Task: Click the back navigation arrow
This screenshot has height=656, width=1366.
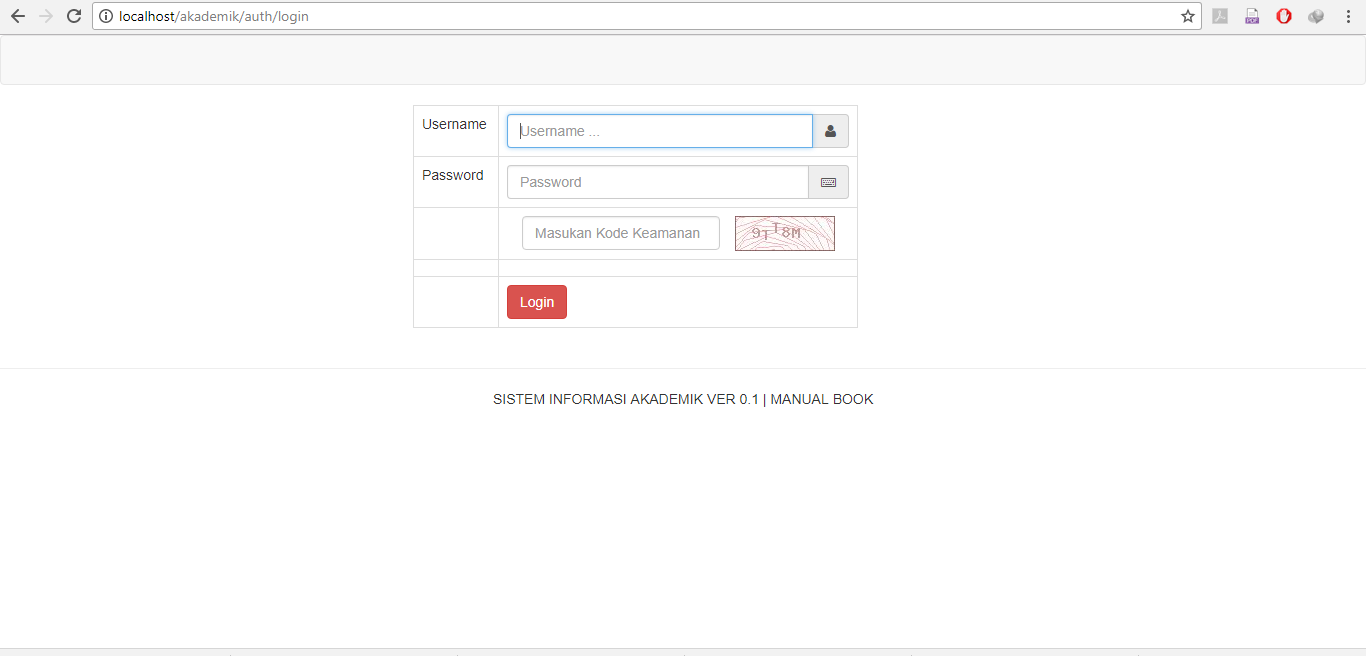Action: (x=17, y=16)
